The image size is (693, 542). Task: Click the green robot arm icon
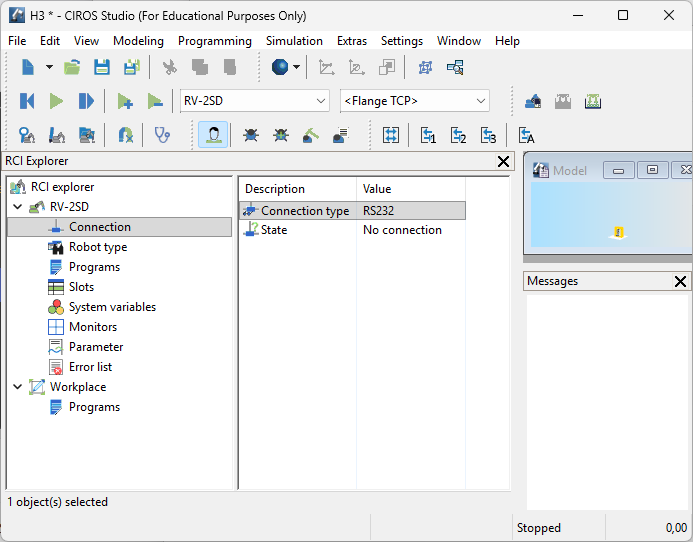pyautogui.click(x=311, y=135)
